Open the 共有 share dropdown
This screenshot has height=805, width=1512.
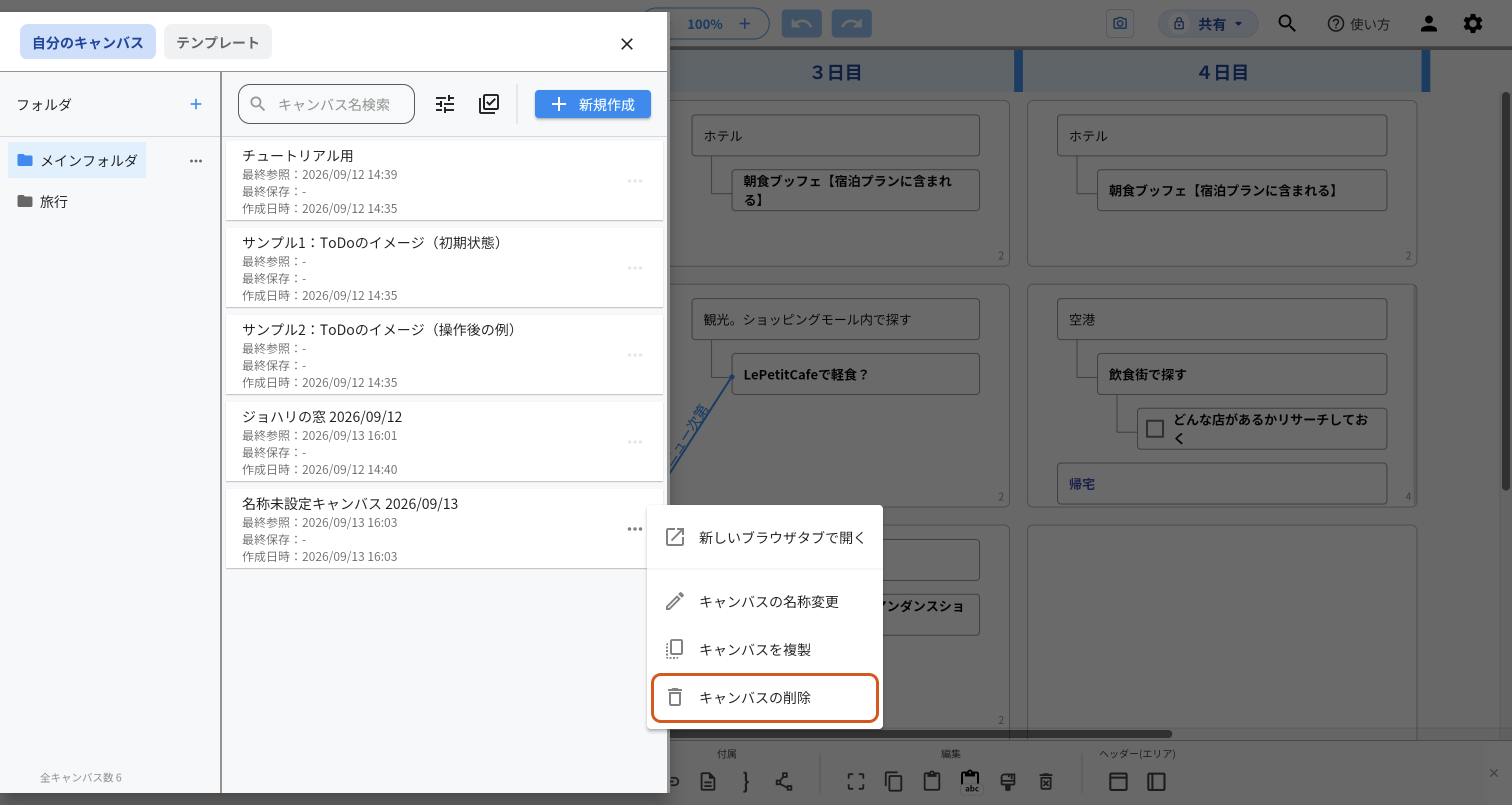pyautogui.click(x=1208, y=24)
